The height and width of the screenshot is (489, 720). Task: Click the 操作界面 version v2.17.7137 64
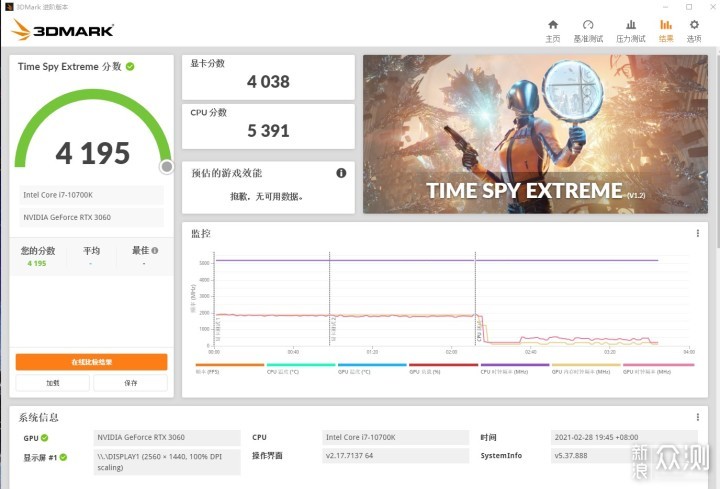396,455
